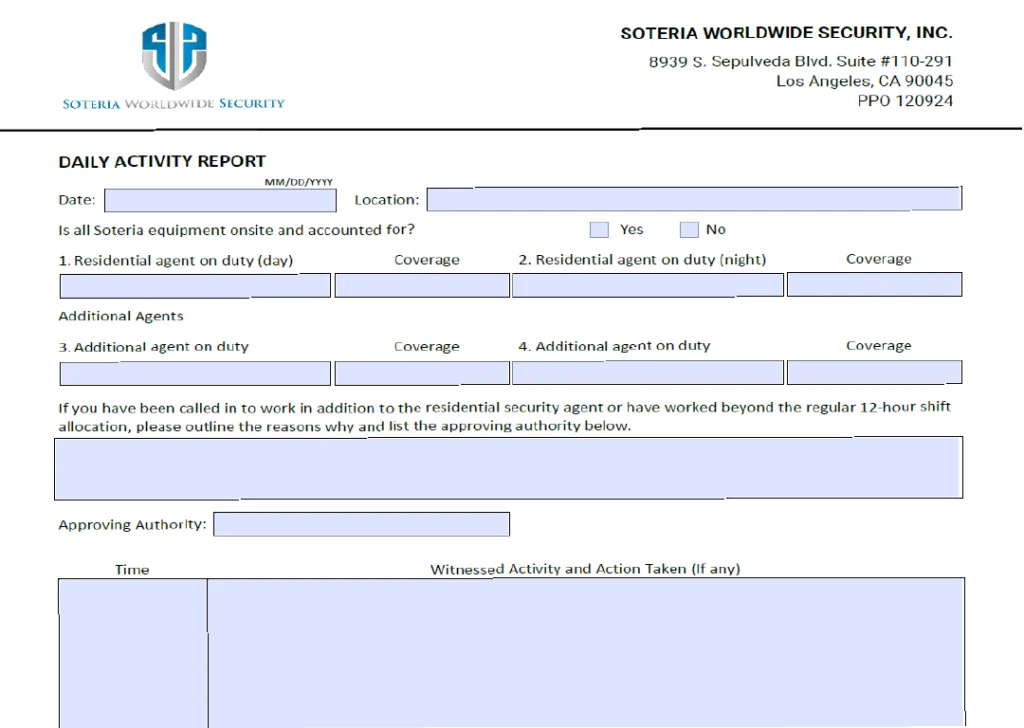Select the residential agent on duty (night) field
The width and height of the screenshot is (1024, 728).
coord(647,286)
